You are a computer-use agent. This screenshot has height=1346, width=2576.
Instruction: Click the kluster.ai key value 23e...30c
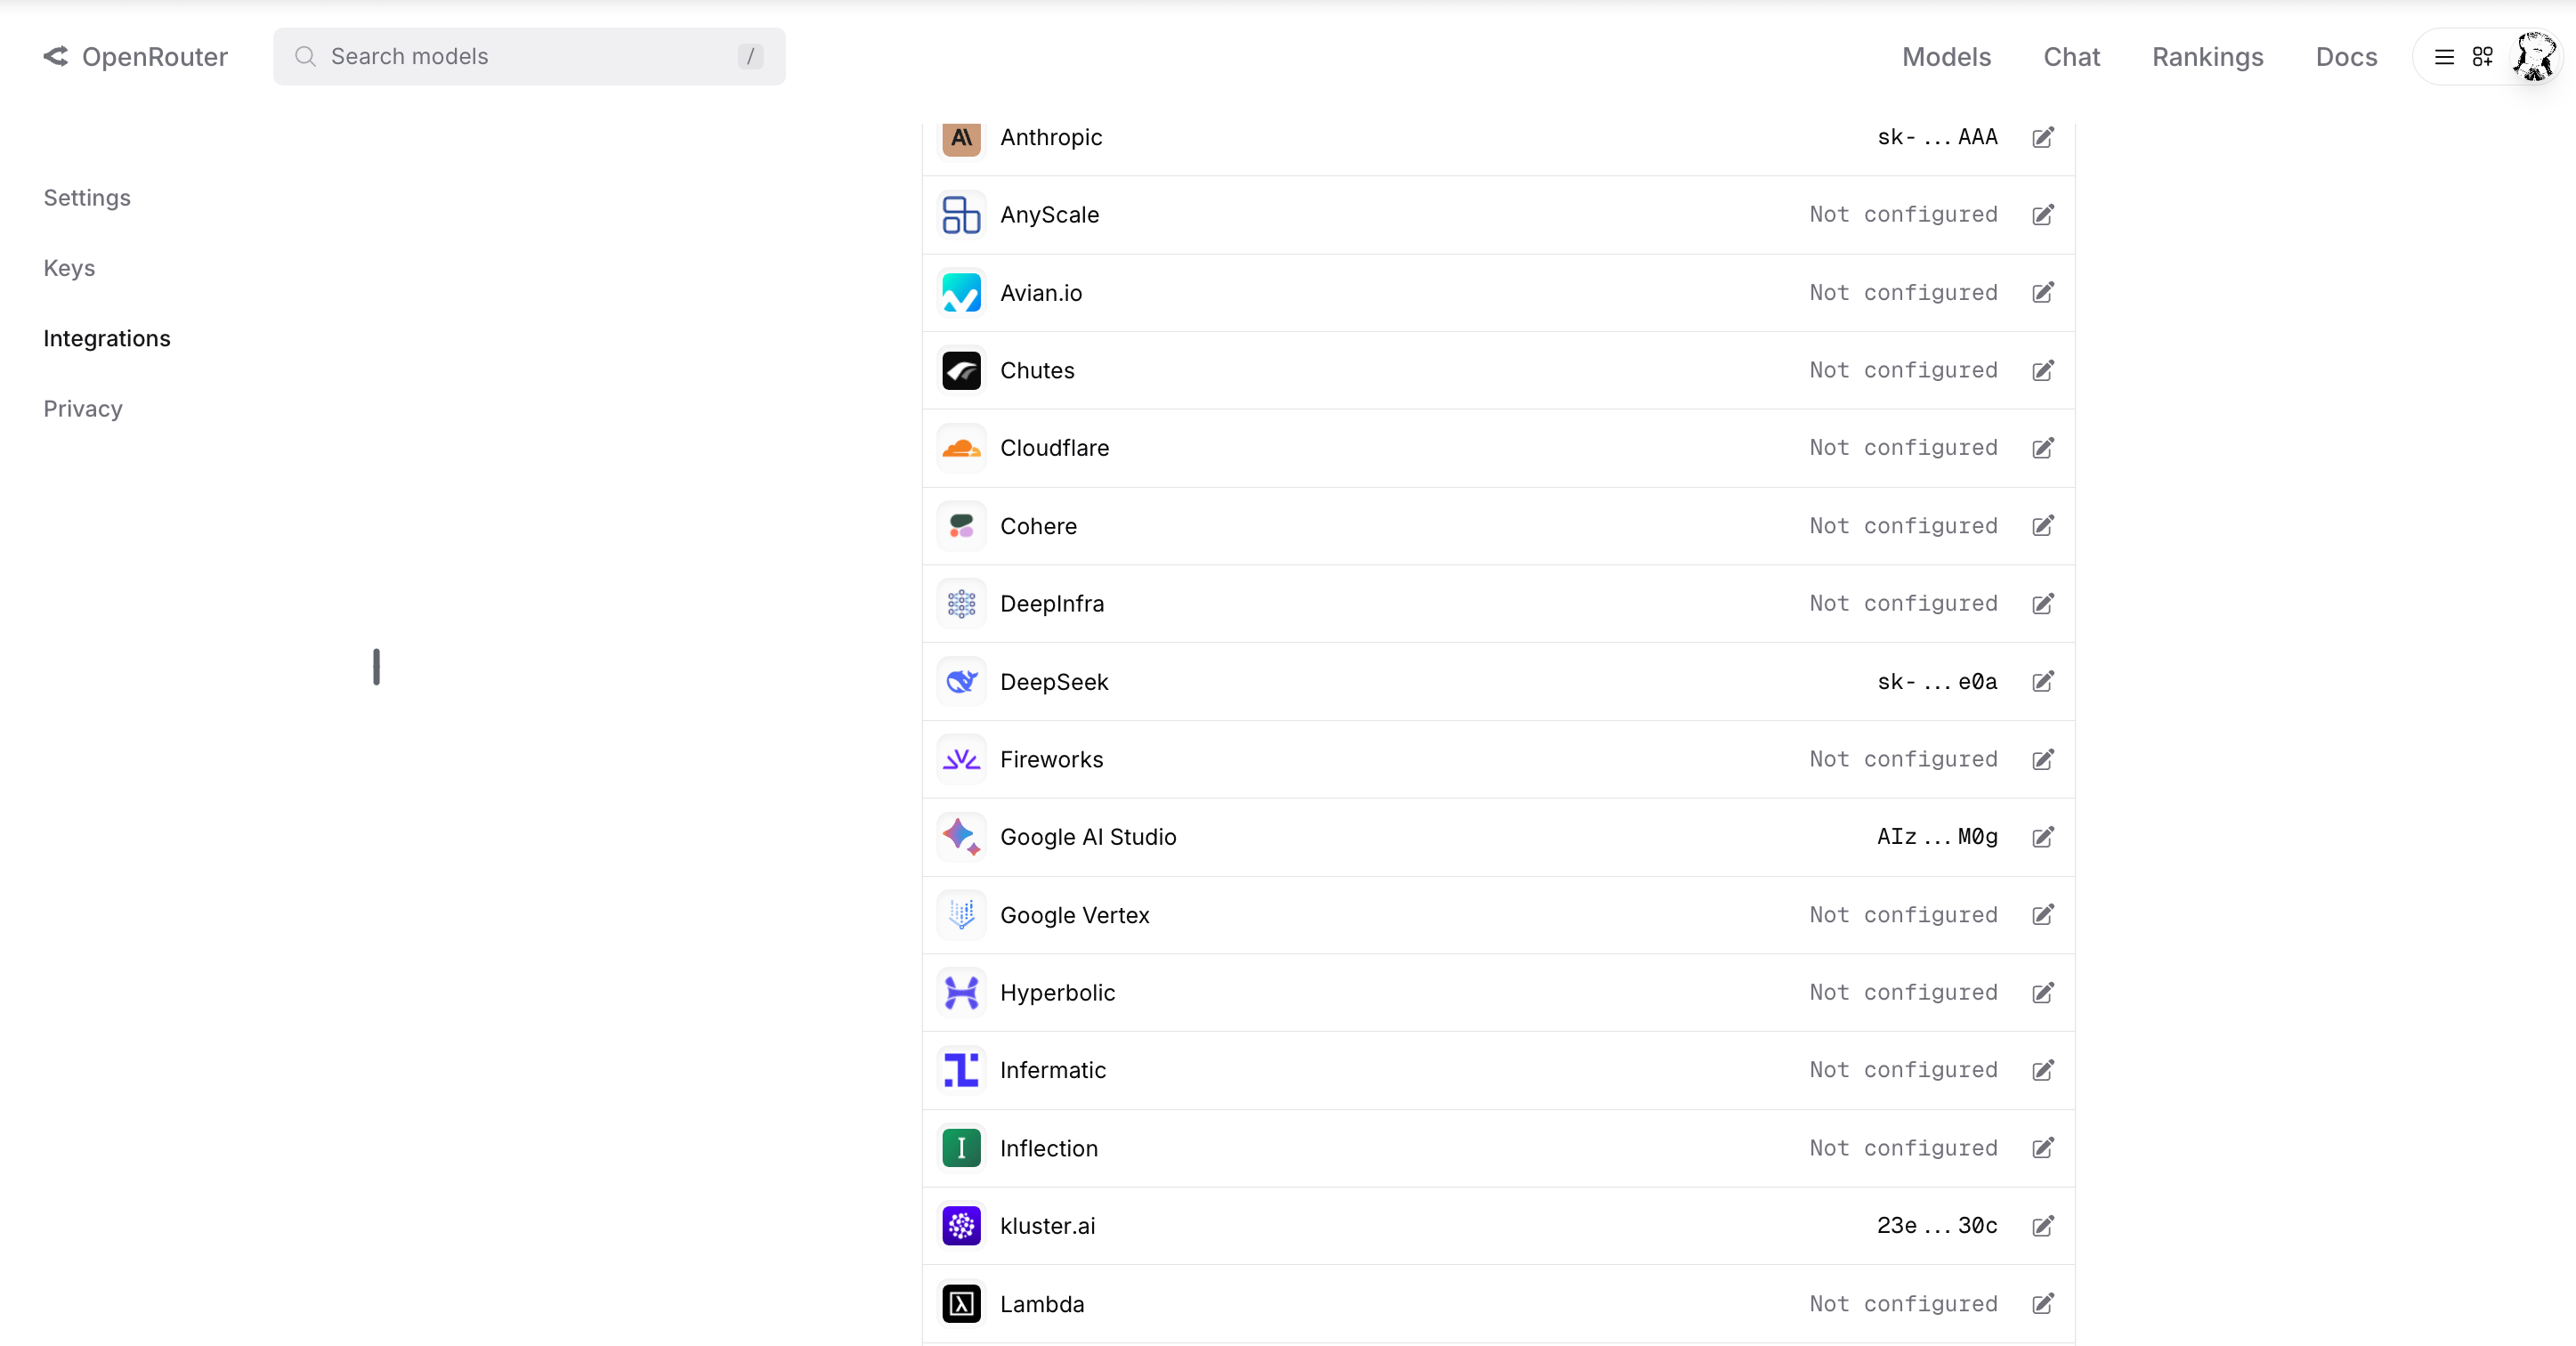tap(1937, 1226)
